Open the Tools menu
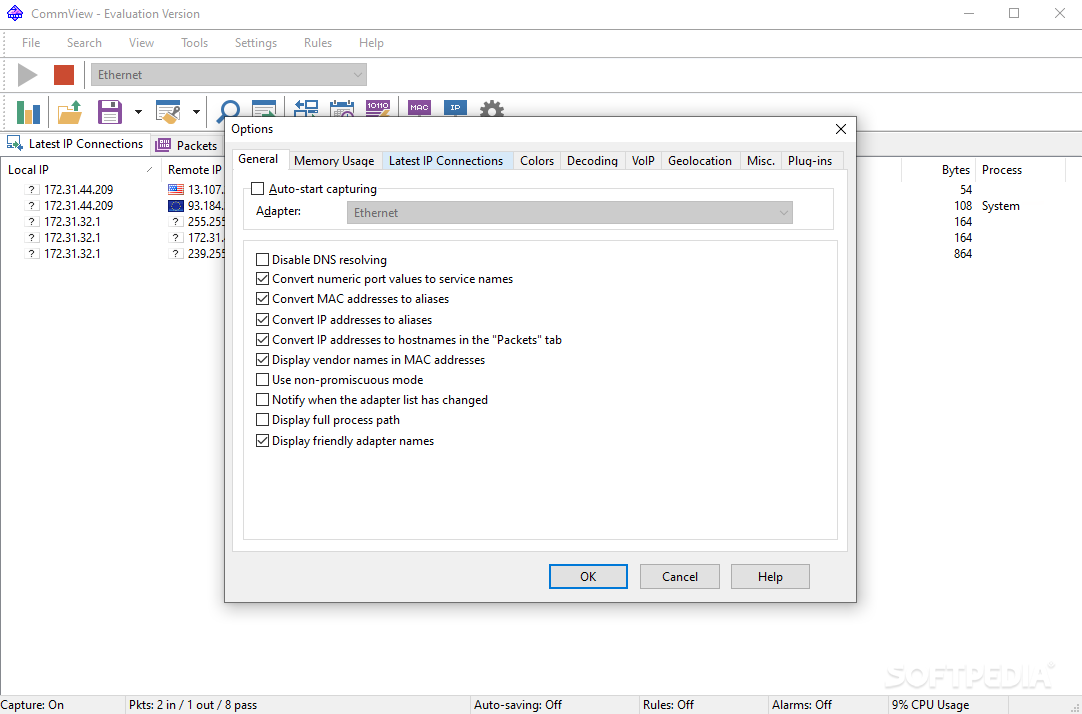The image size is (1082, 714). (195, 43)
